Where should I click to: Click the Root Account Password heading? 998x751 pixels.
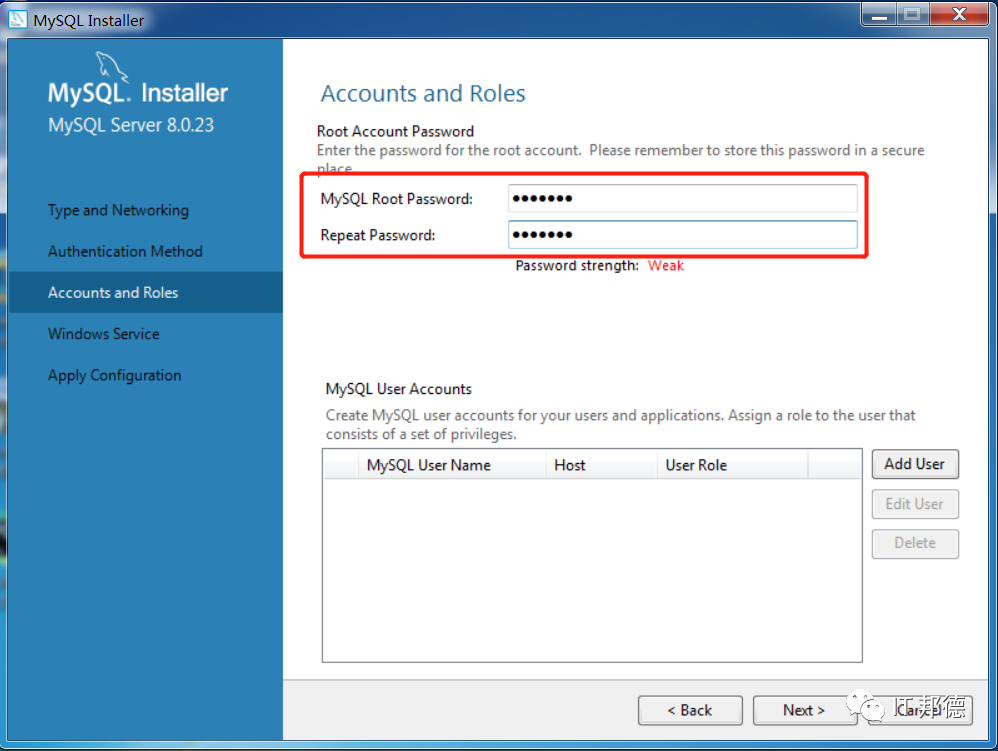pos(395,131)
